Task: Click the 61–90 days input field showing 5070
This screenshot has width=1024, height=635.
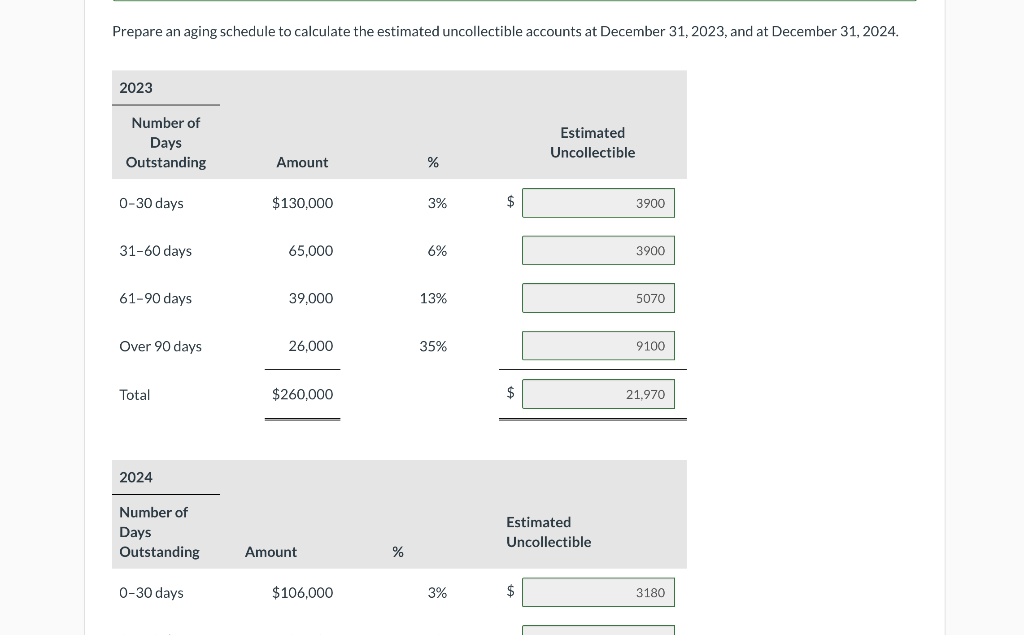Action: [598, 297]
